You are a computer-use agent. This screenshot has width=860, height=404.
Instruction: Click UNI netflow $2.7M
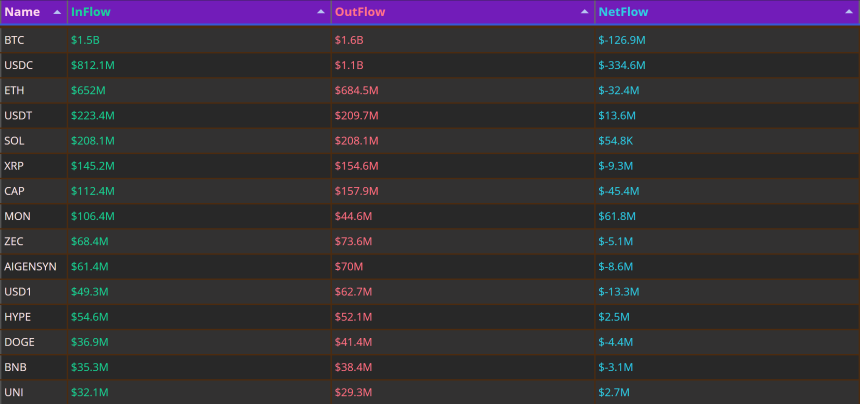pyautogui.click(x=614, y=393)
